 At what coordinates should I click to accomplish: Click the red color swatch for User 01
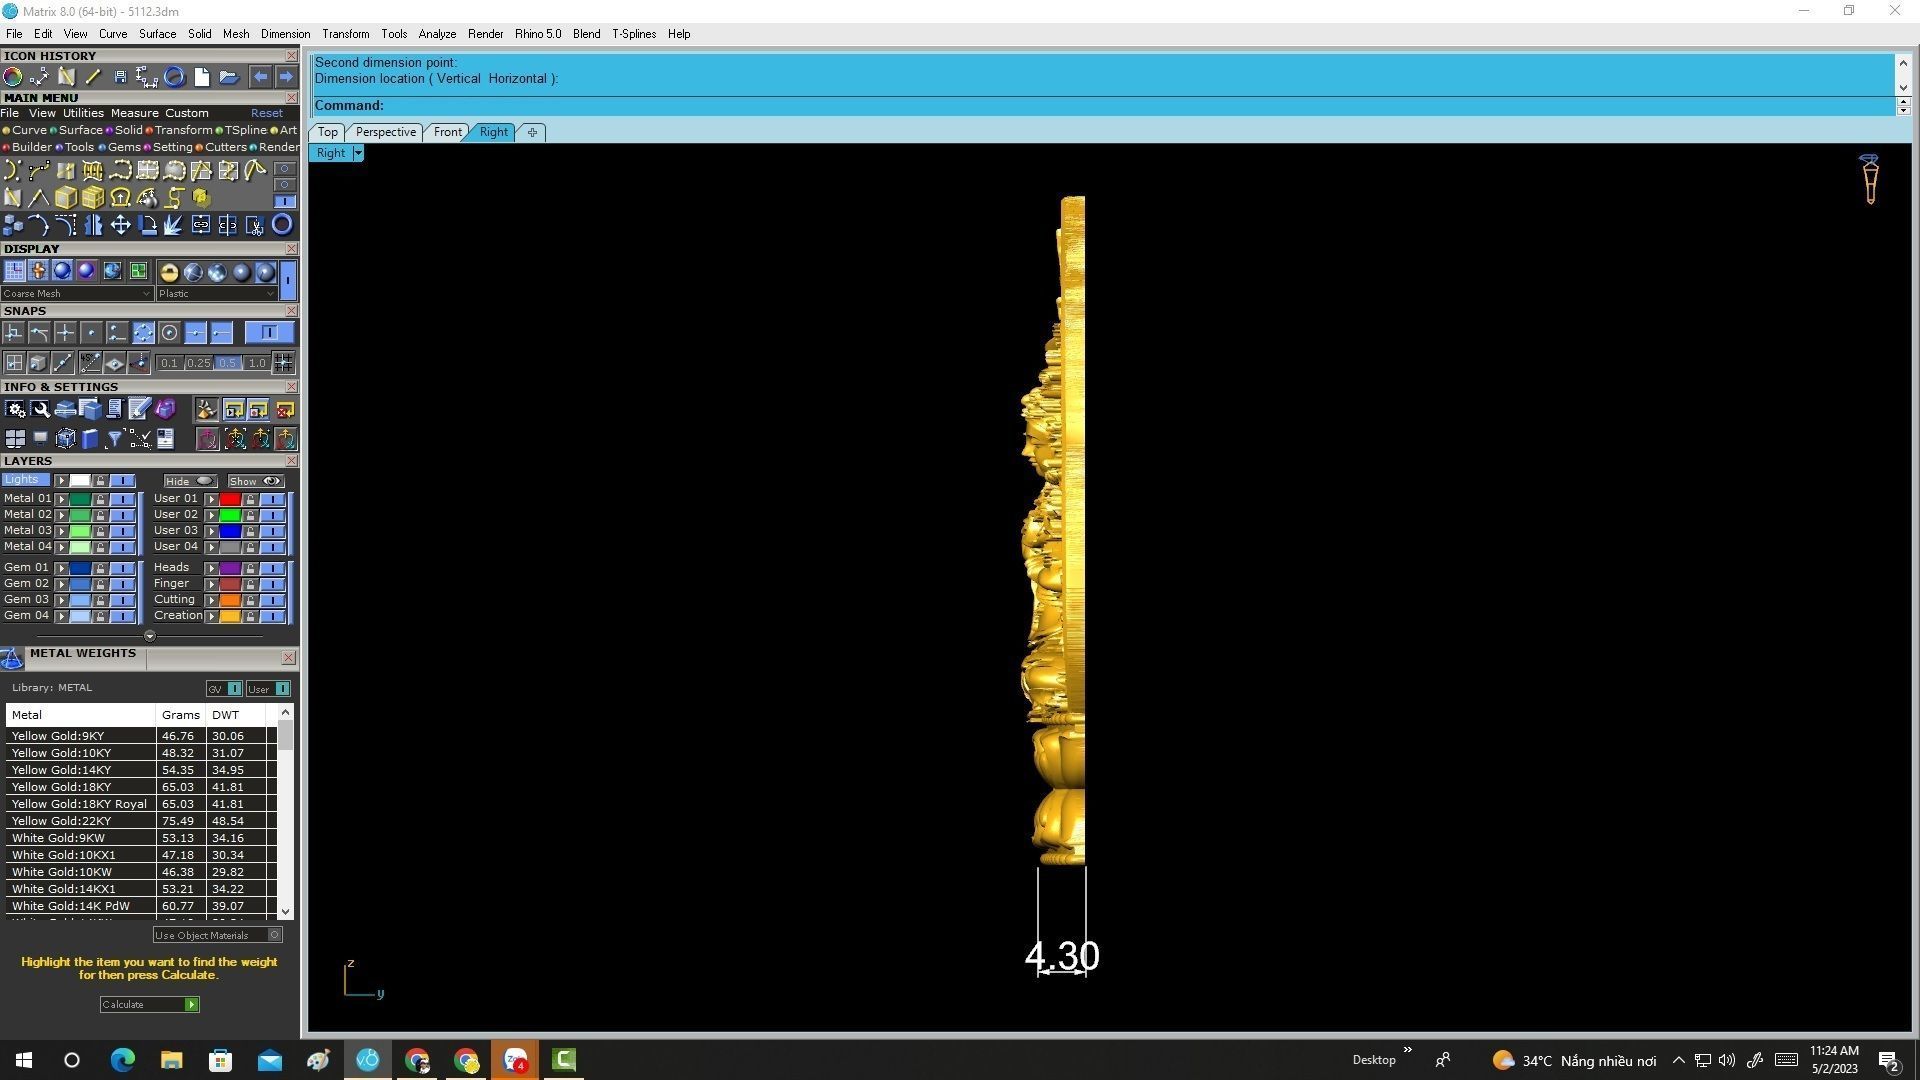point(230,499)
